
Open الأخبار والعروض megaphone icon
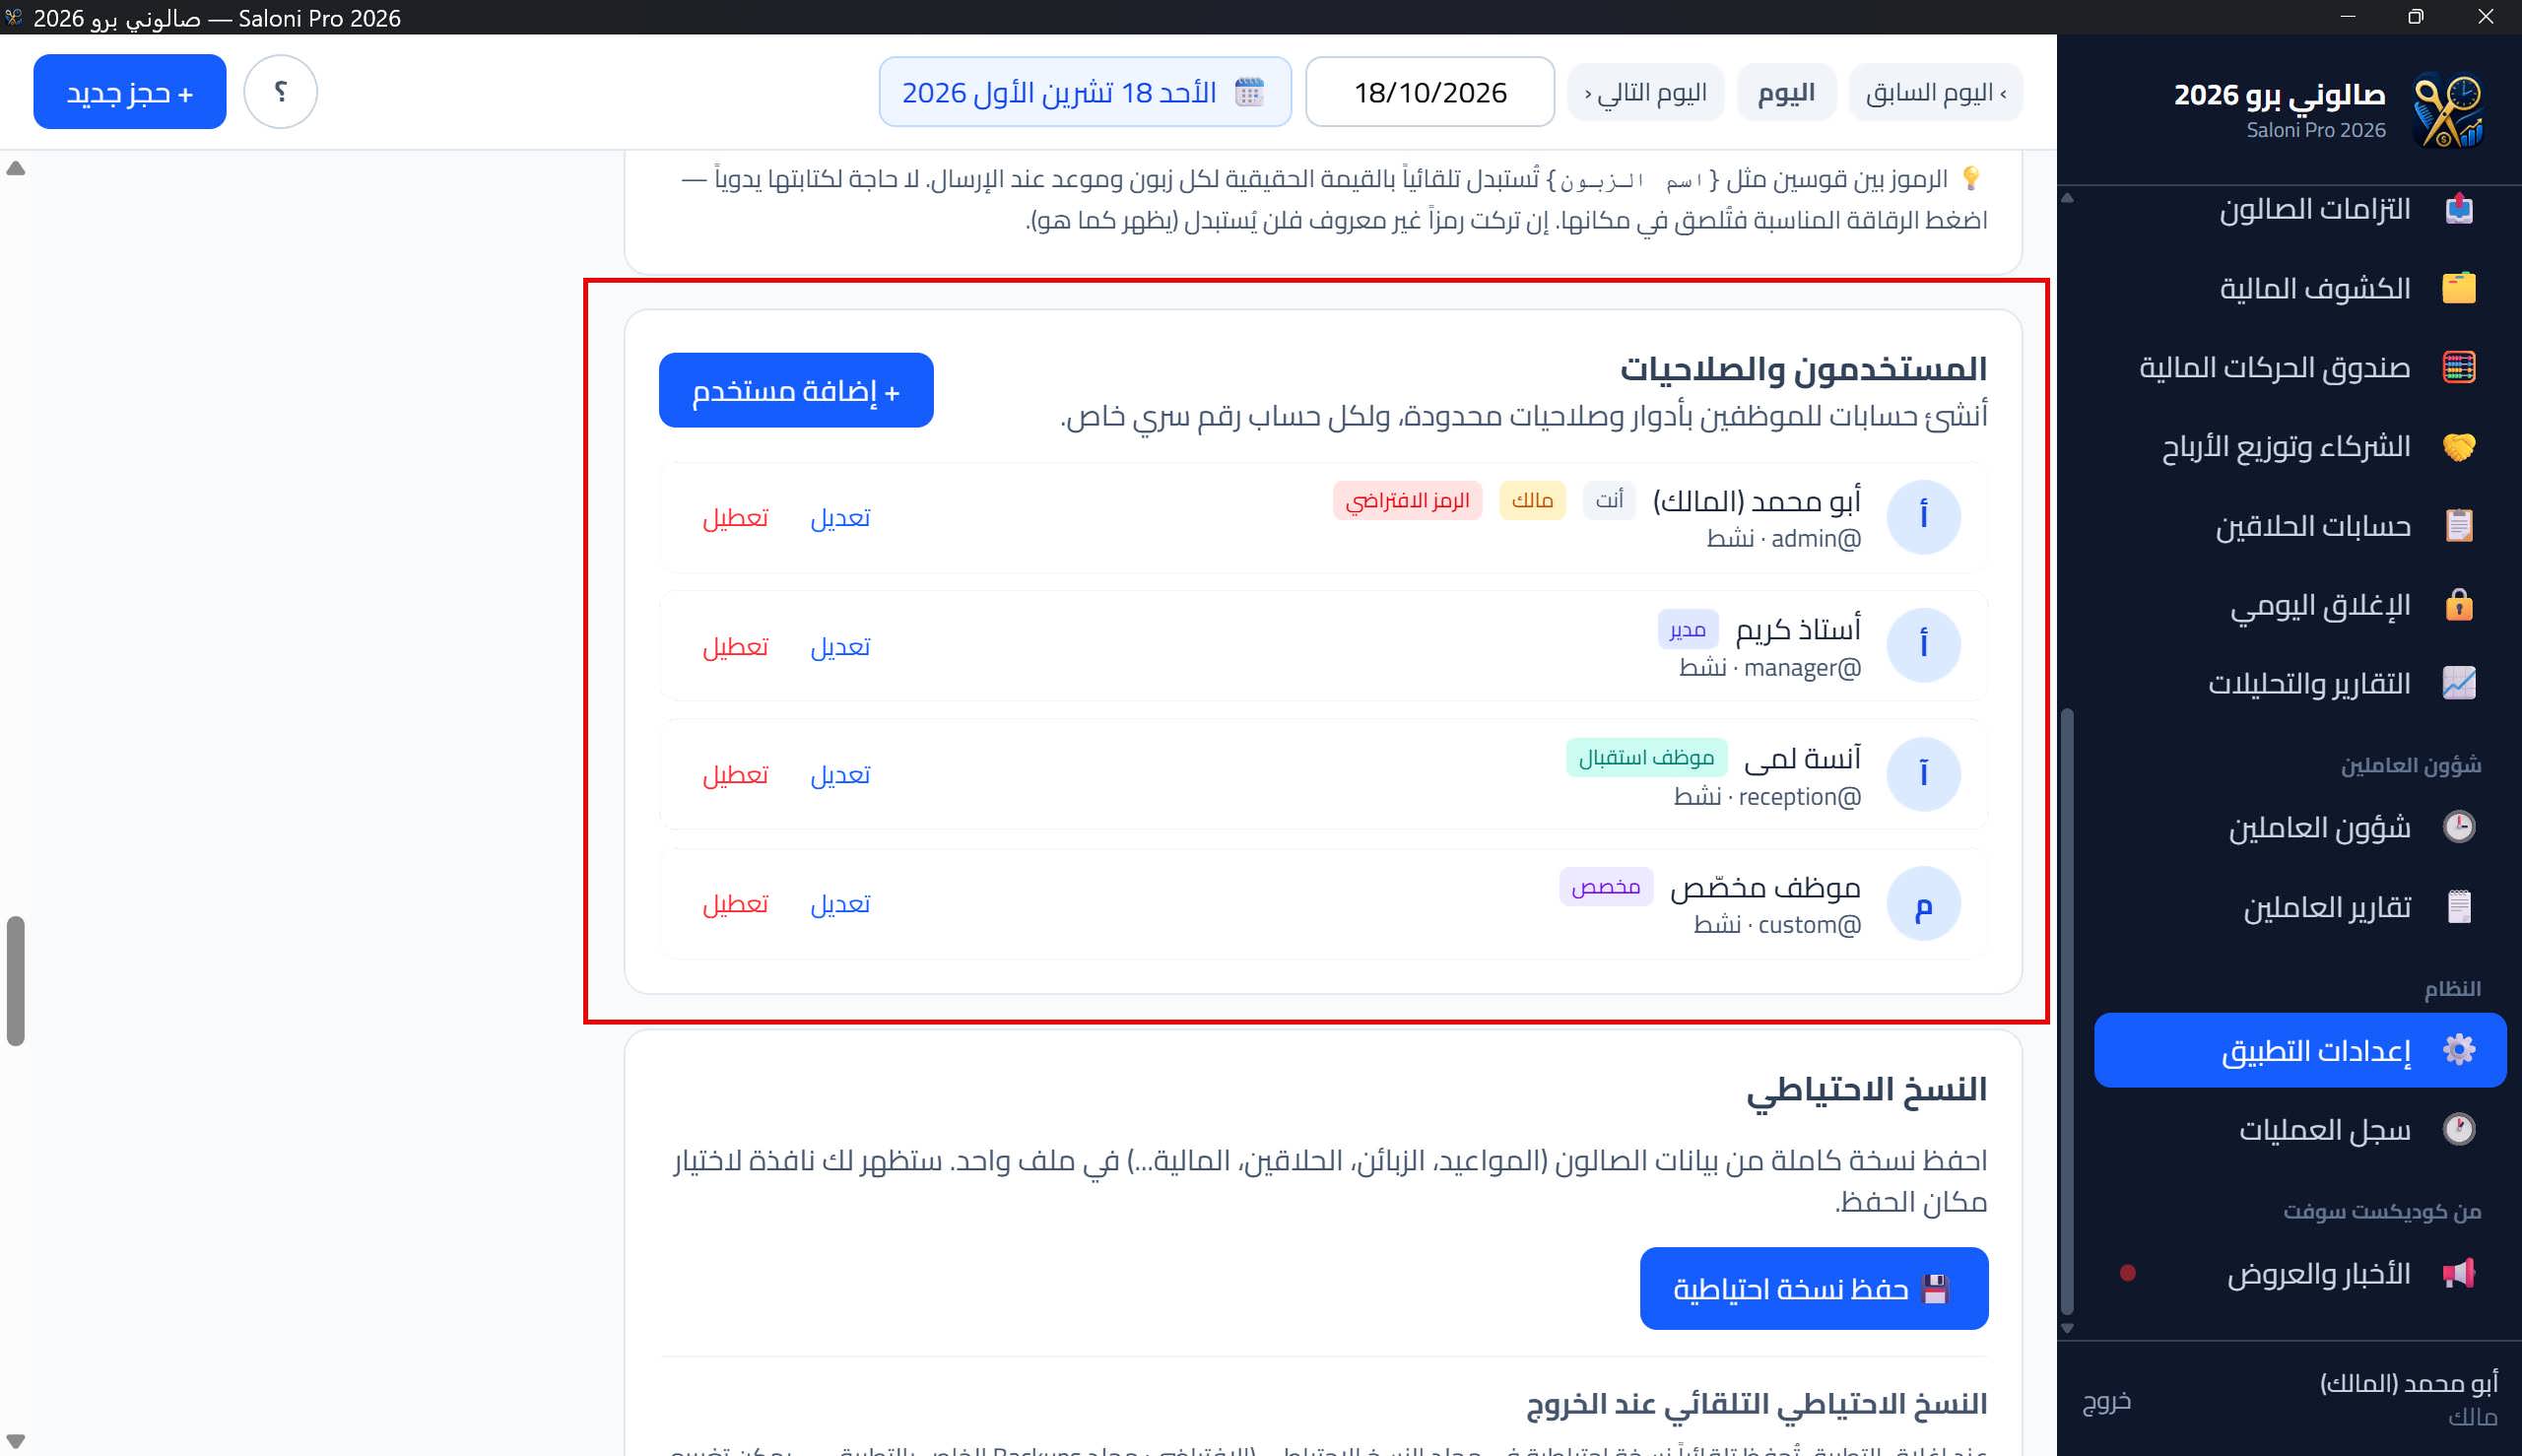(x=2458, y=1273)
